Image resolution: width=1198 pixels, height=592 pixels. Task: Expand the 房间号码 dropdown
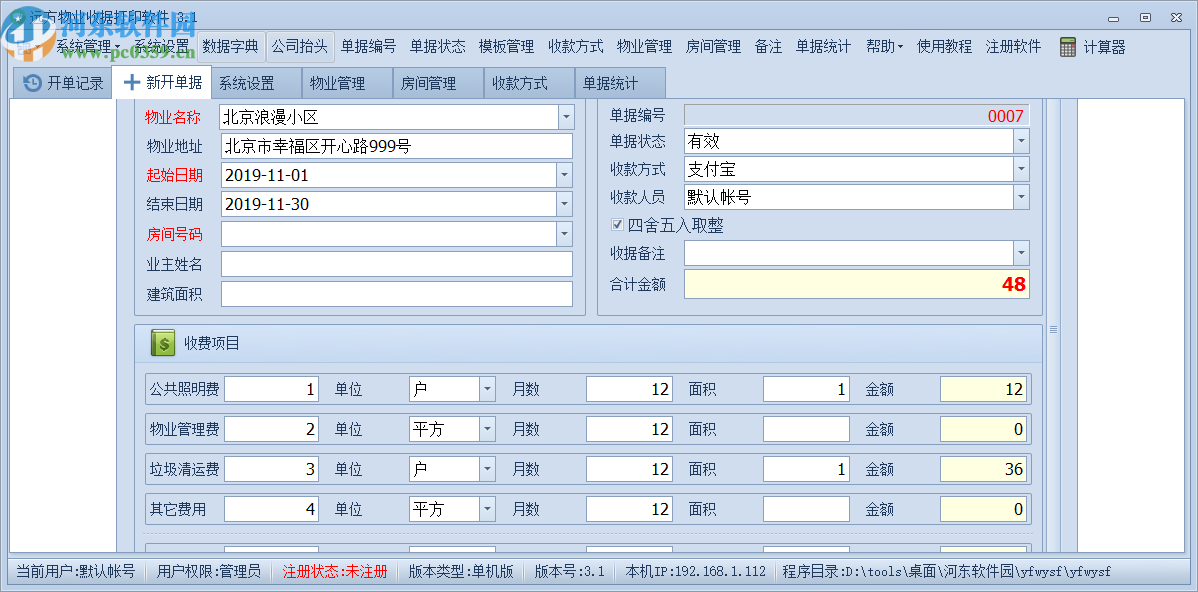point(565,234)
